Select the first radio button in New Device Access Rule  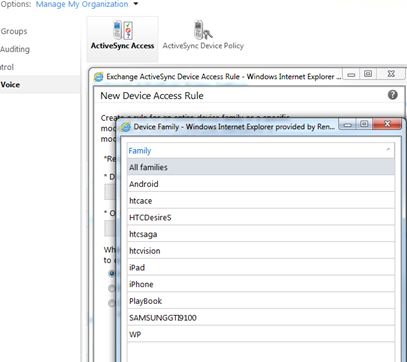[112, 273]
